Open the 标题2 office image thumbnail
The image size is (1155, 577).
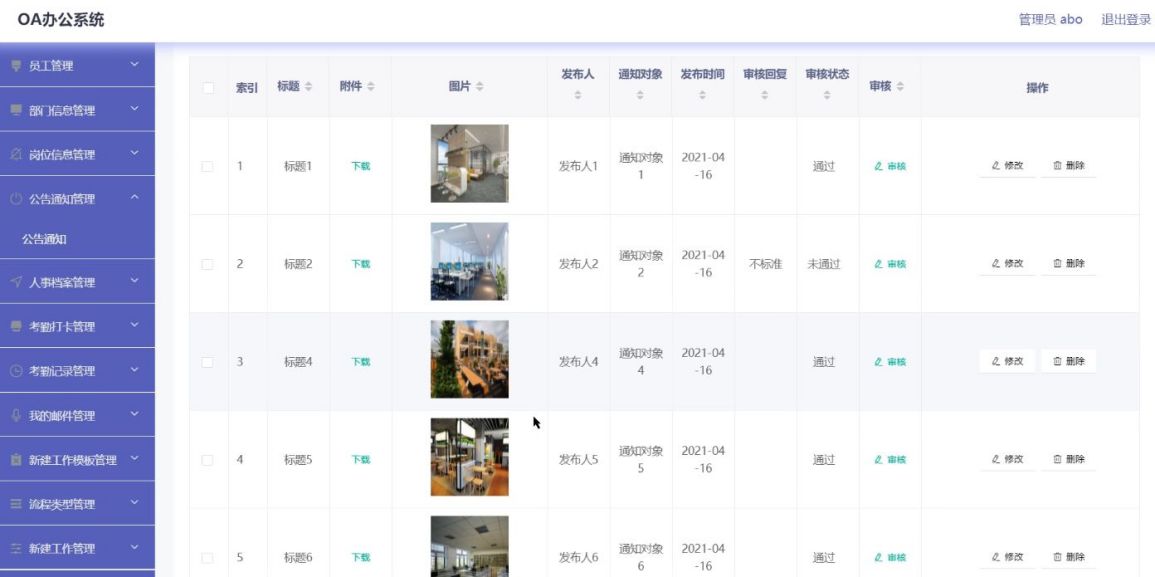point(469,262)
